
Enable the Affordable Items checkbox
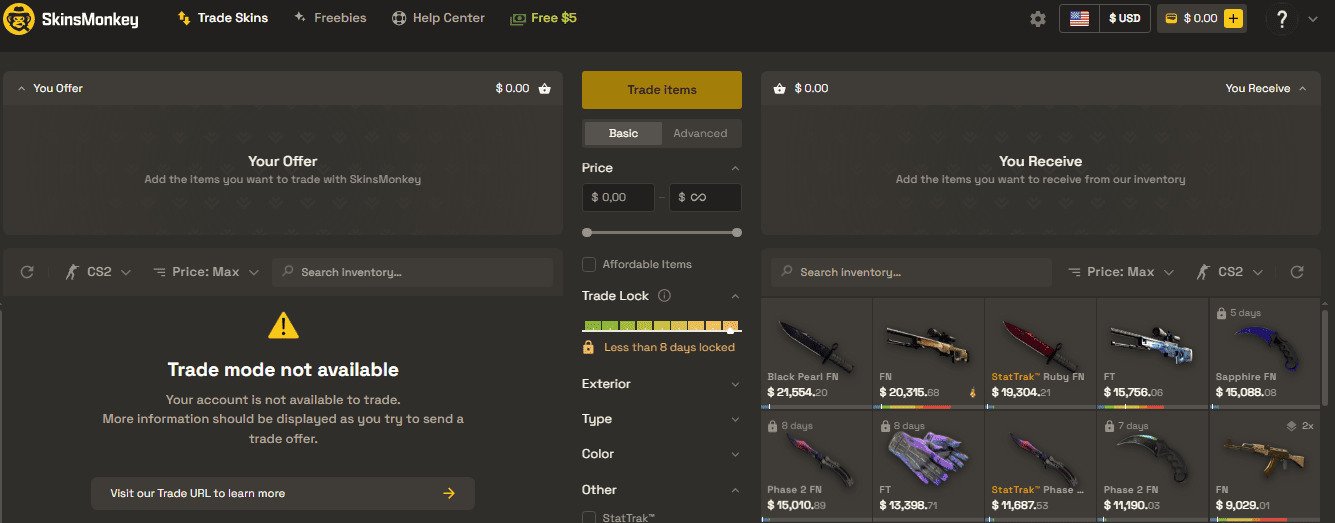click(589, 264)
